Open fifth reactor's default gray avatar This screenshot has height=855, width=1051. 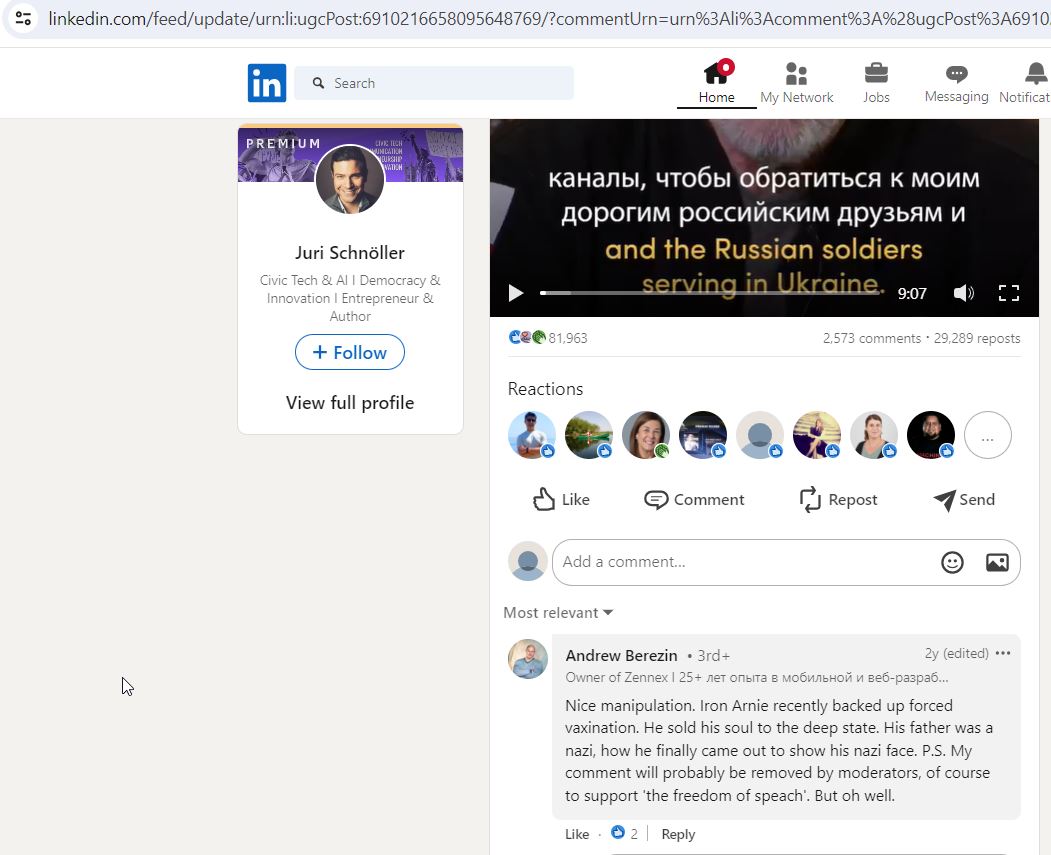(759, 435)
